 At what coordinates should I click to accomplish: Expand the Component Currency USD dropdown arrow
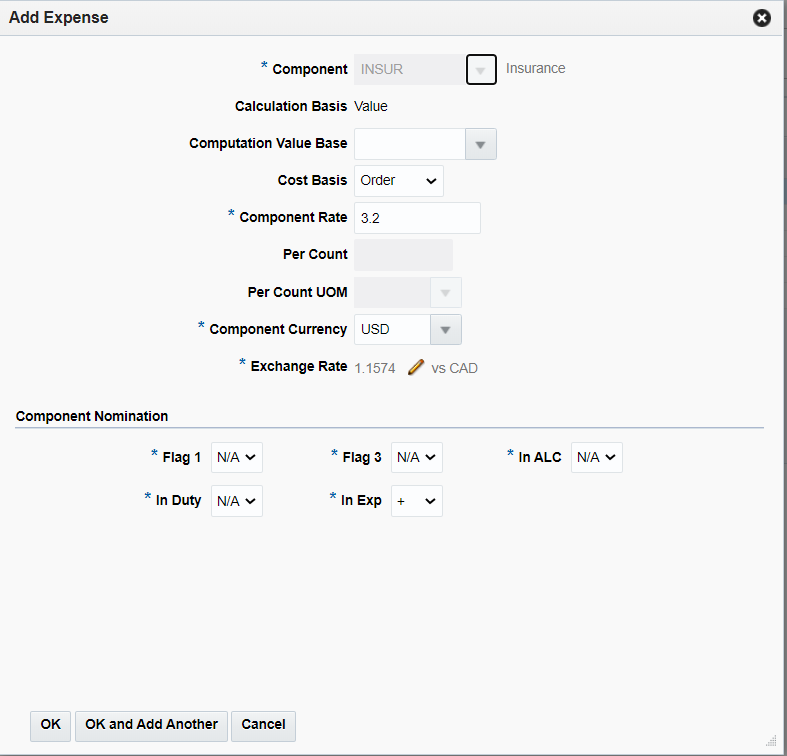point(445,330)
